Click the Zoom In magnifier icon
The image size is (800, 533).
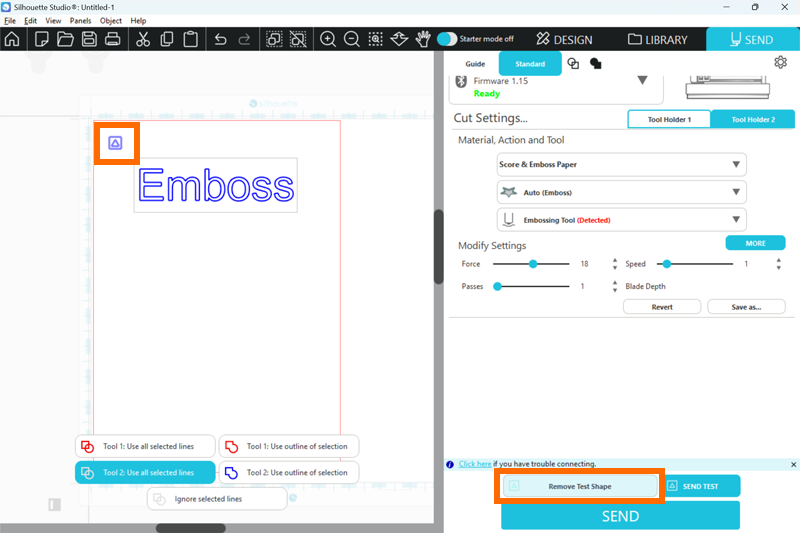(x=327, y=40)
